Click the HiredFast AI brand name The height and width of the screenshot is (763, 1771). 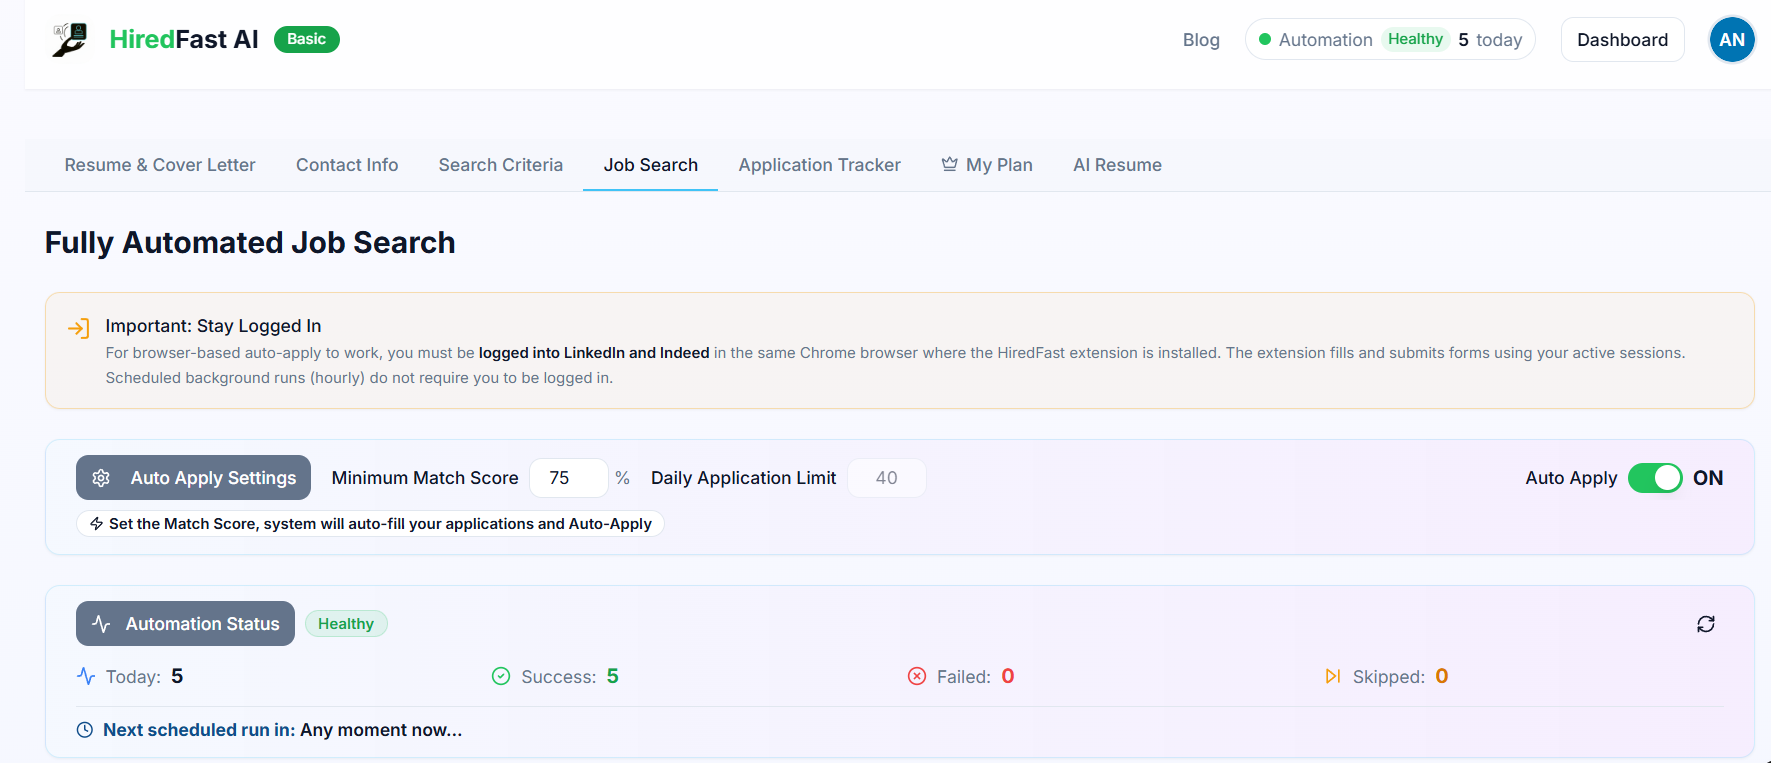(184, 39)
